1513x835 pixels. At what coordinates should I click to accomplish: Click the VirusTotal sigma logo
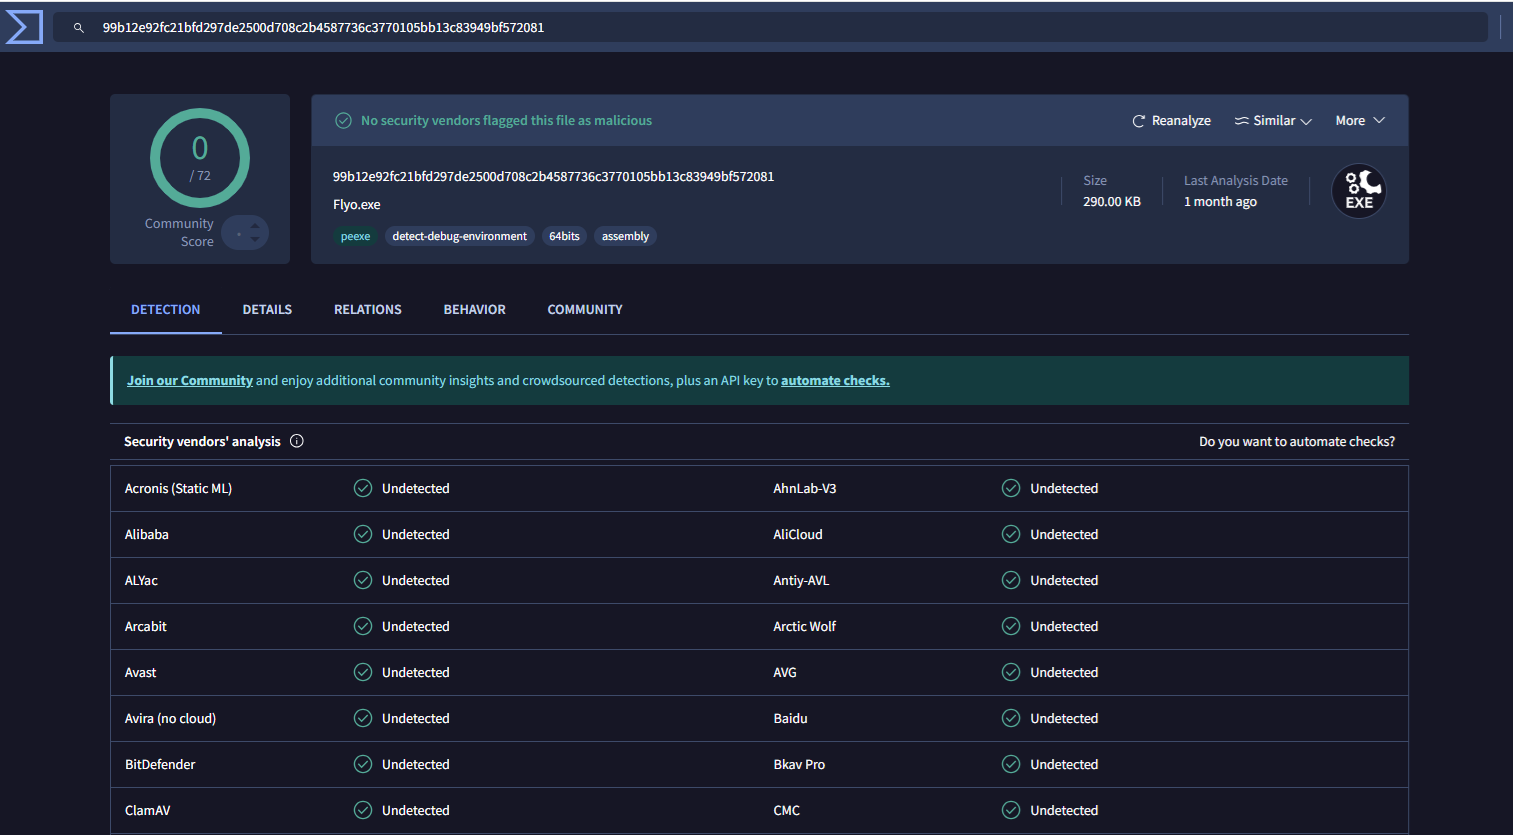point(24,27)
